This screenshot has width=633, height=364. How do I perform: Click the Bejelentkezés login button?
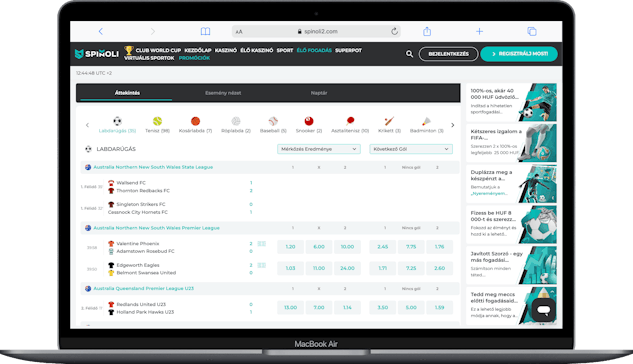449,54
